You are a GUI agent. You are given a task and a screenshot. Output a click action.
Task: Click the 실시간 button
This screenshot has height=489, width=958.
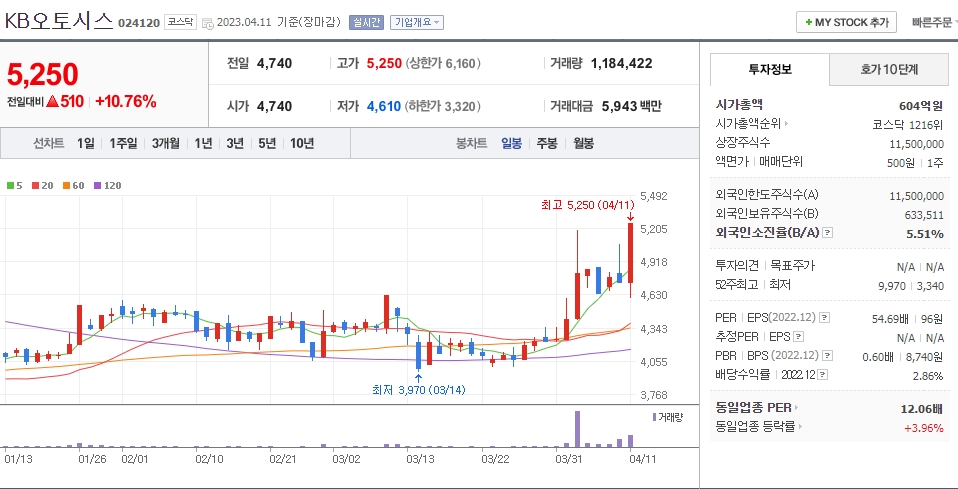click(x=367, y=23)
